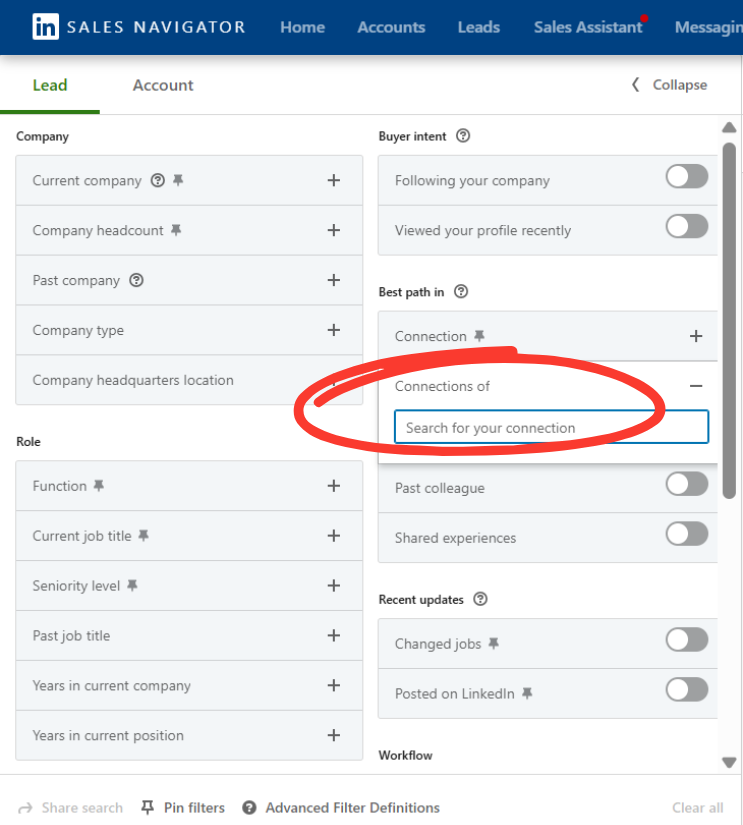743x825 pixels.
Task: Expand the Current company filter
Action: point(334,180)
